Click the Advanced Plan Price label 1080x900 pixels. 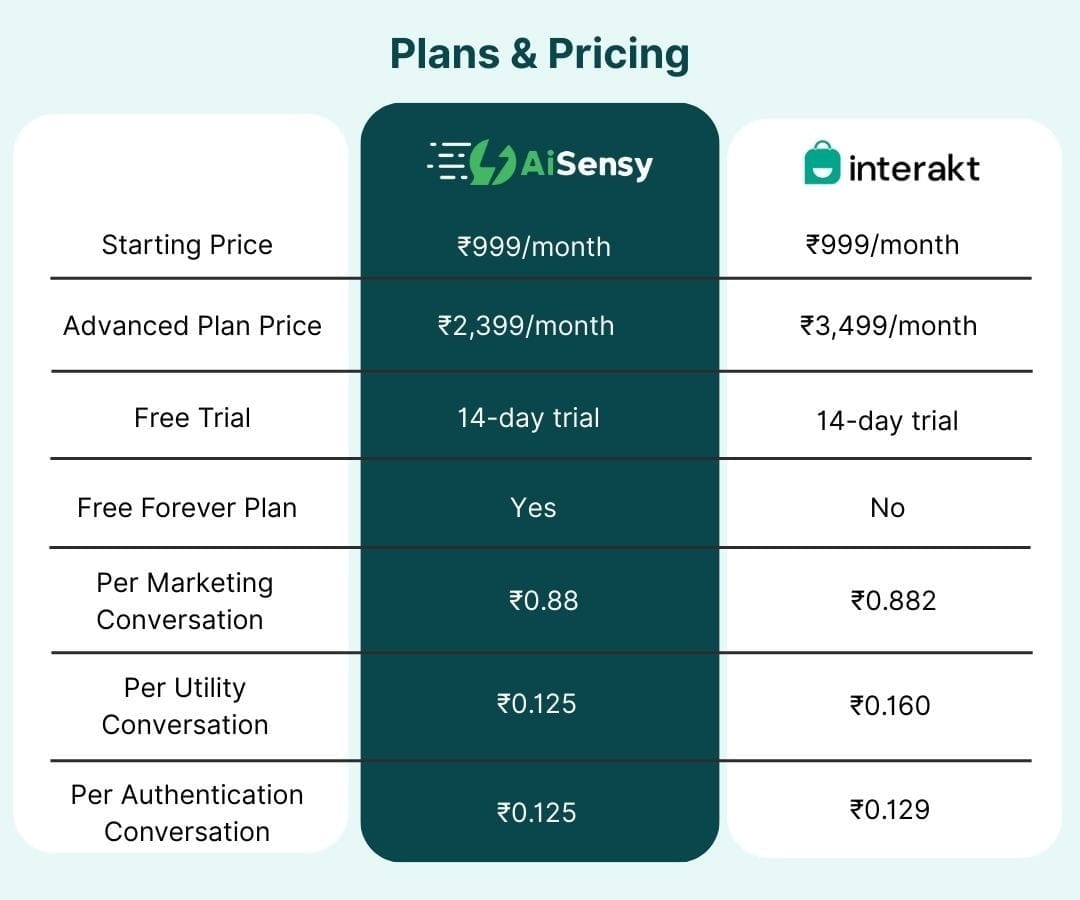coord(192,326)
